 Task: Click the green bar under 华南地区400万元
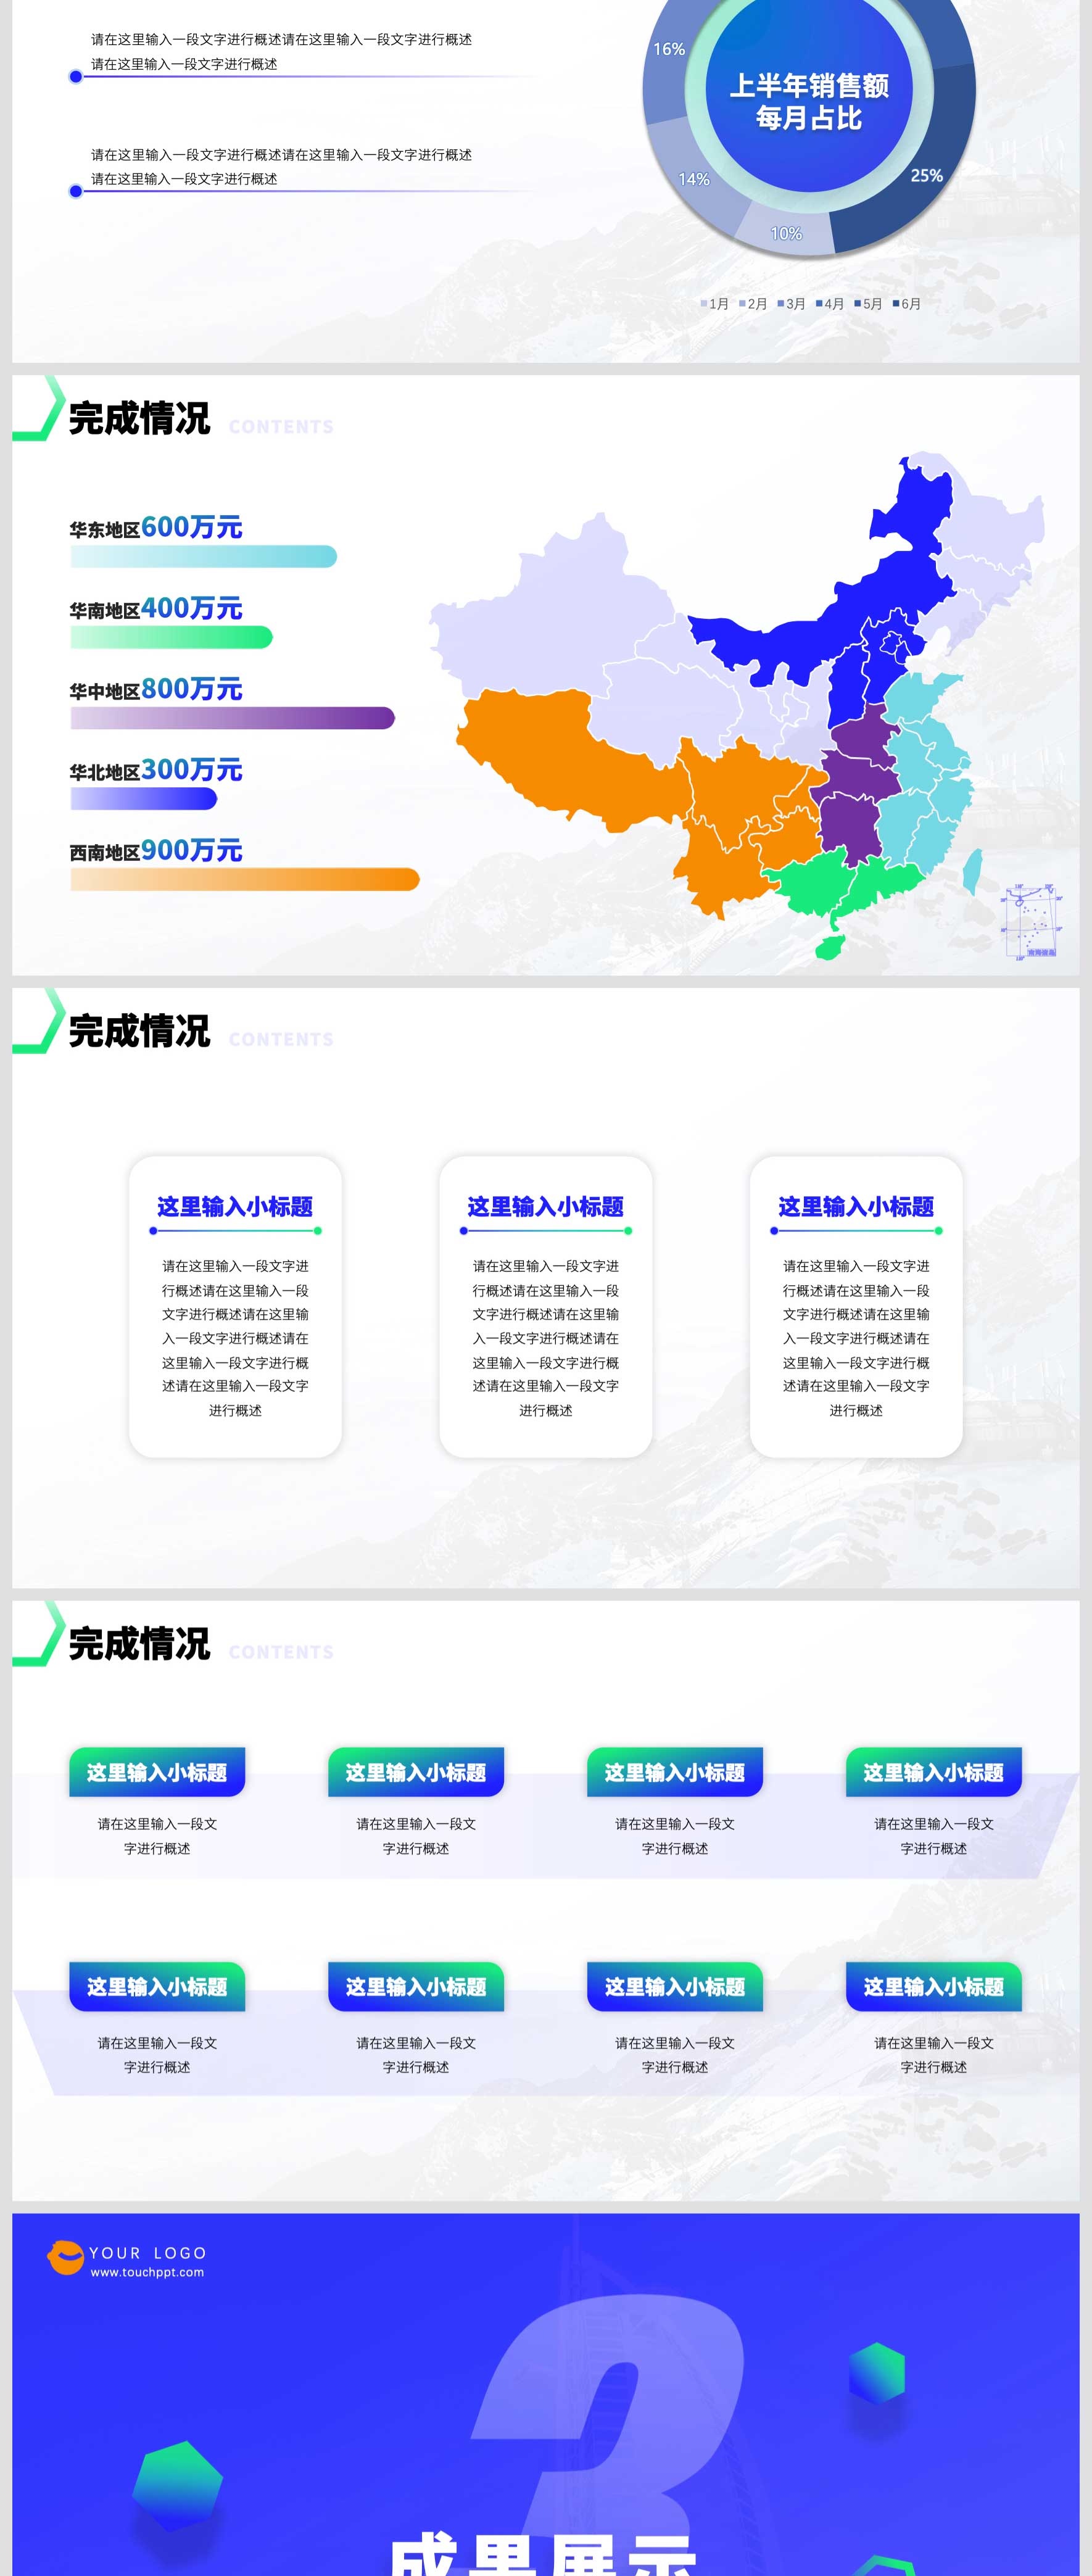tap(171, 637)
